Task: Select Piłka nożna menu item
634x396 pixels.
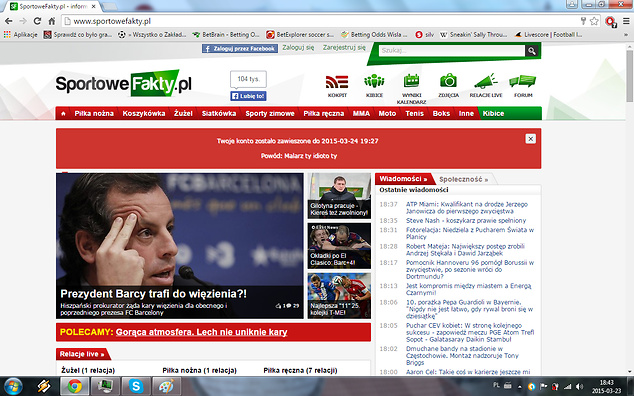Action: coord(94,114)
